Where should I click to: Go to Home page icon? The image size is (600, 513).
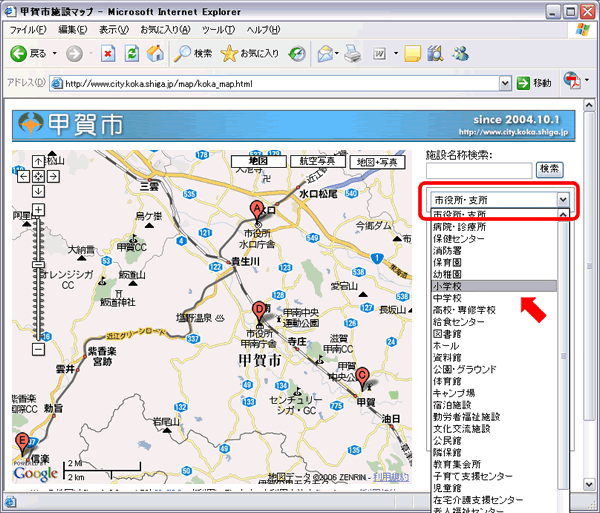point(155,54)
